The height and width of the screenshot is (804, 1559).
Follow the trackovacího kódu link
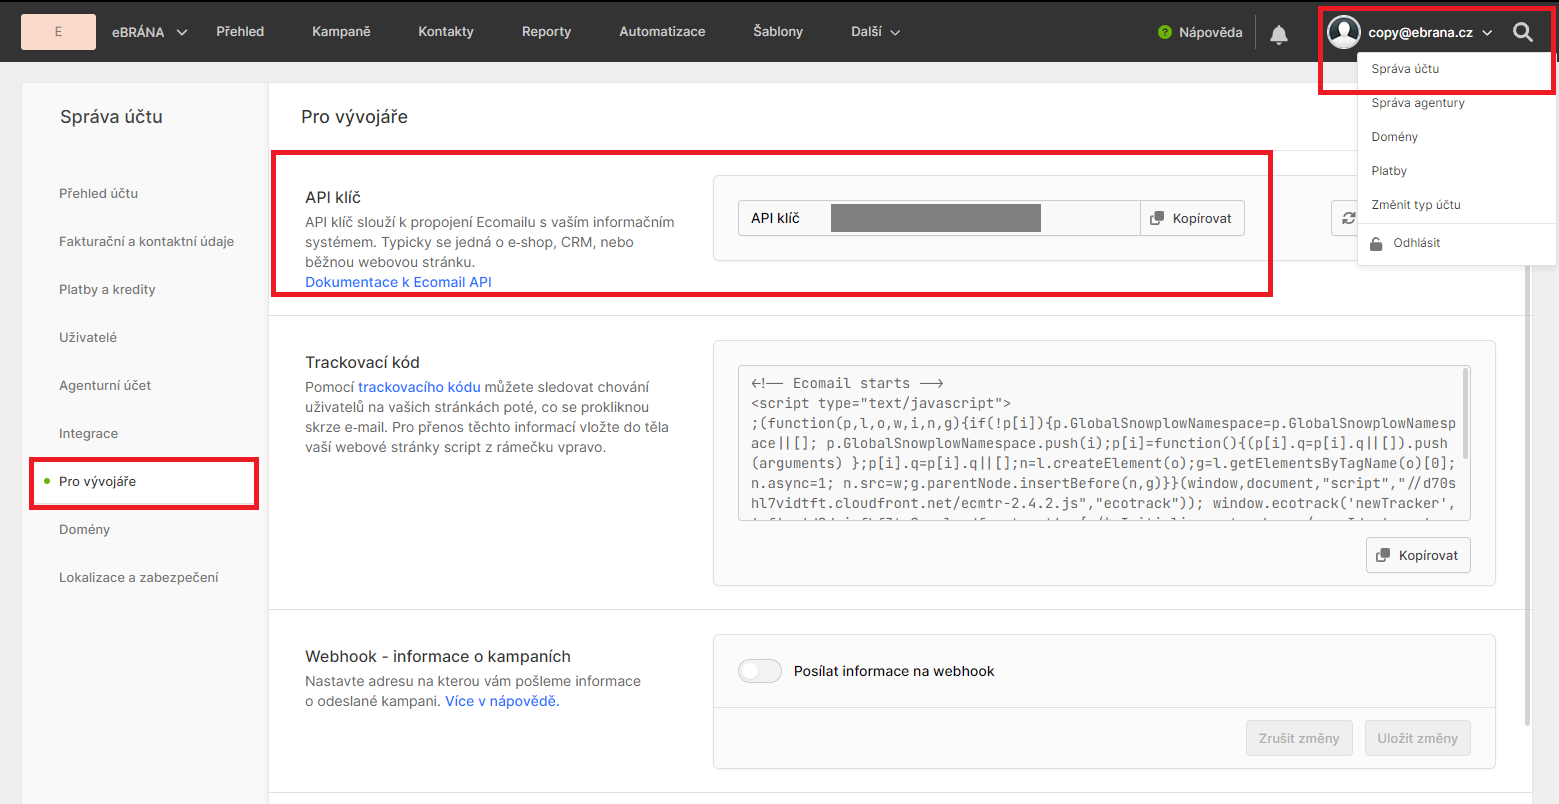pos(419,387)
